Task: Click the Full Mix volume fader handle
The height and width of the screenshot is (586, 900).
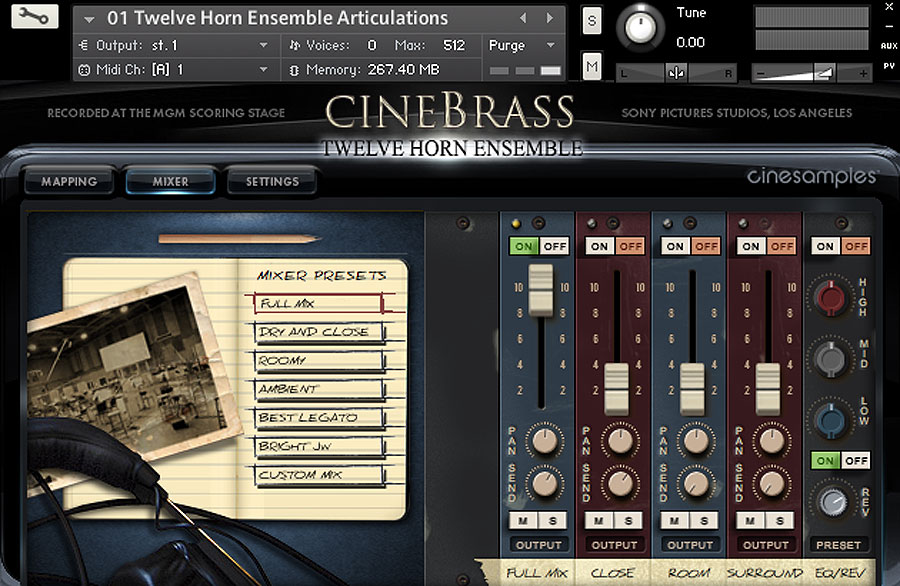Action: coord(541,290)
